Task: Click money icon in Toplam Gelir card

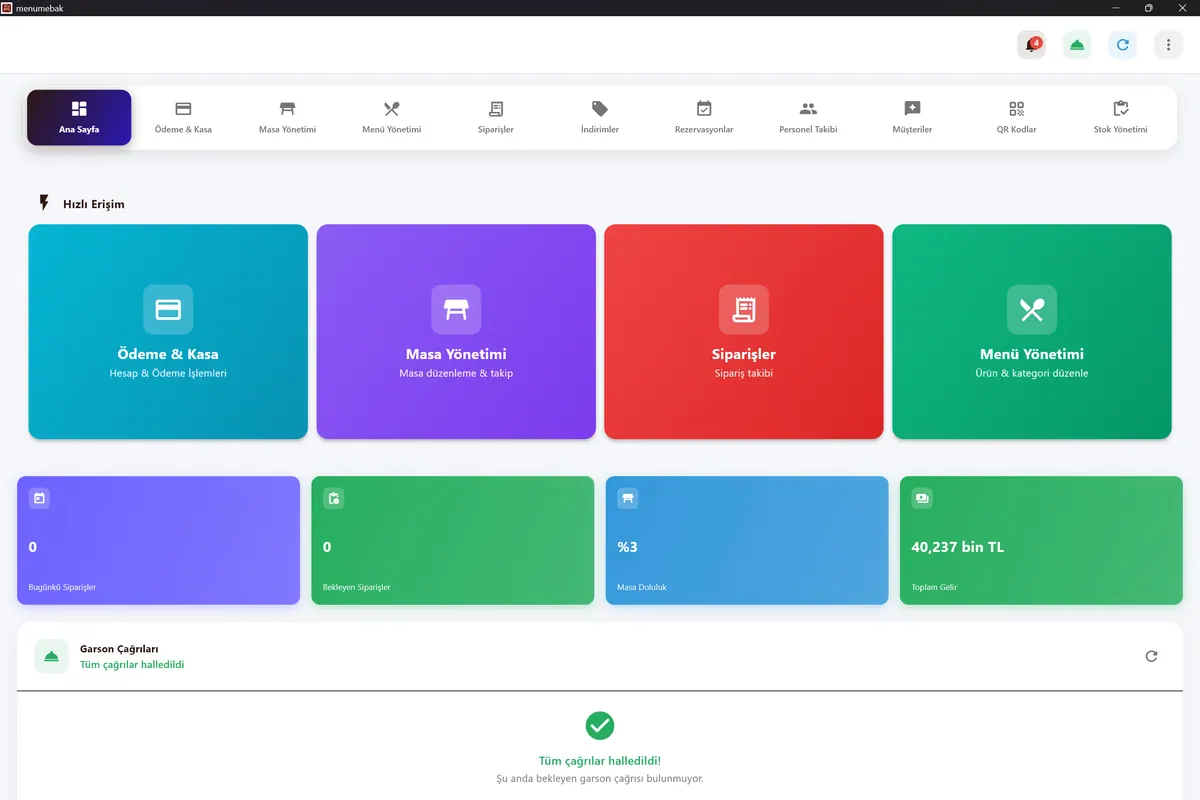Action: (922, 498)
